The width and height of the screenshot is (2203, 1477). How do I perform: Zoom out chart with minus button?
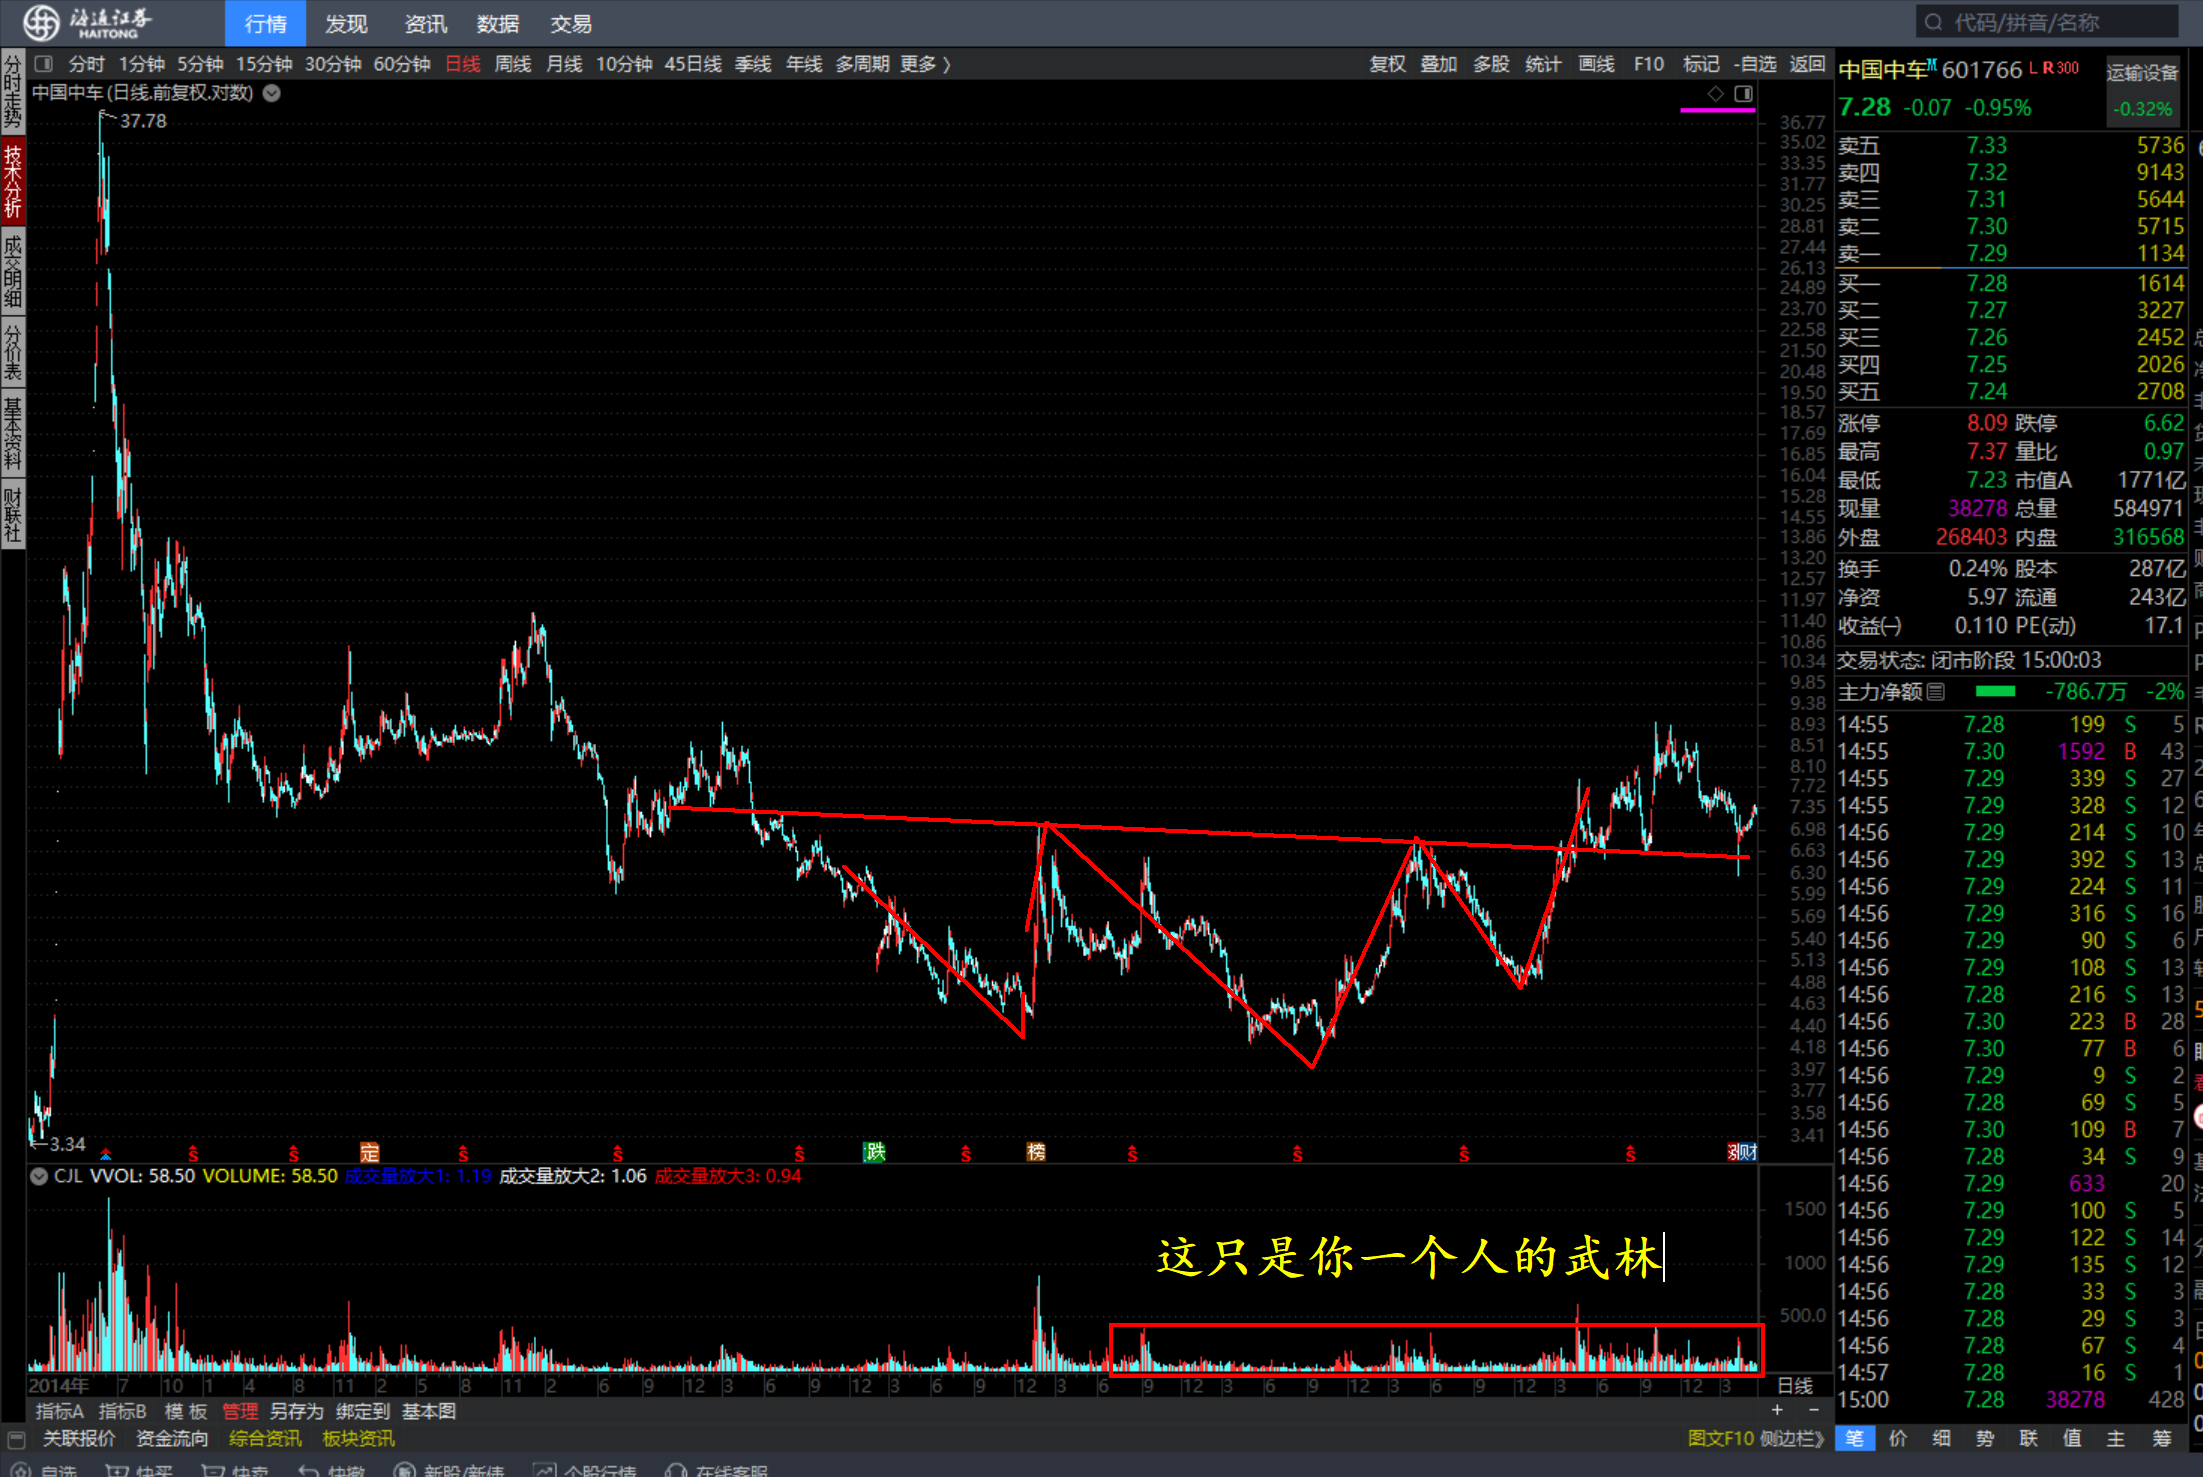tap(1814, 1410)
